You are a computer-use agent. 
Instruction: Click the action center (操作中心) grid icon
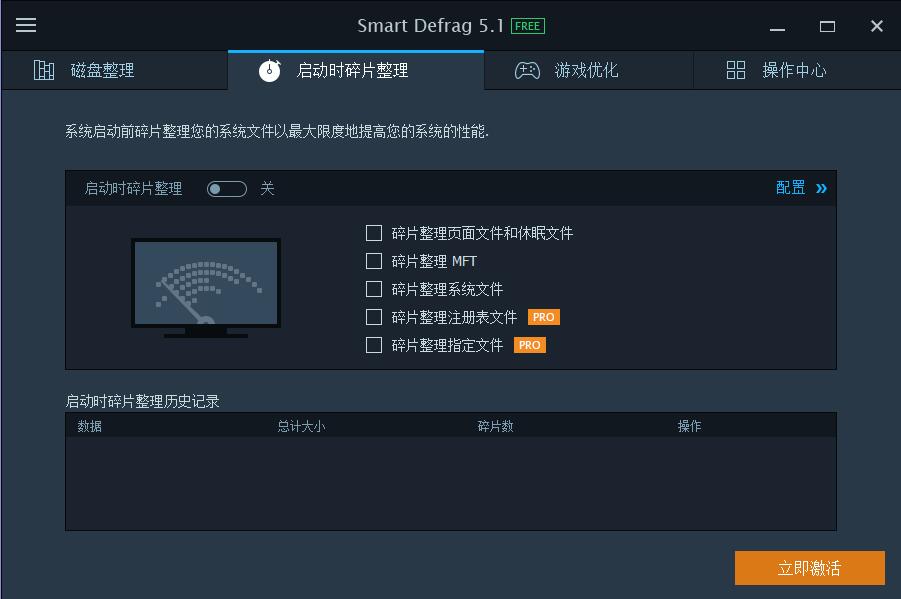(x=736, y=70)
